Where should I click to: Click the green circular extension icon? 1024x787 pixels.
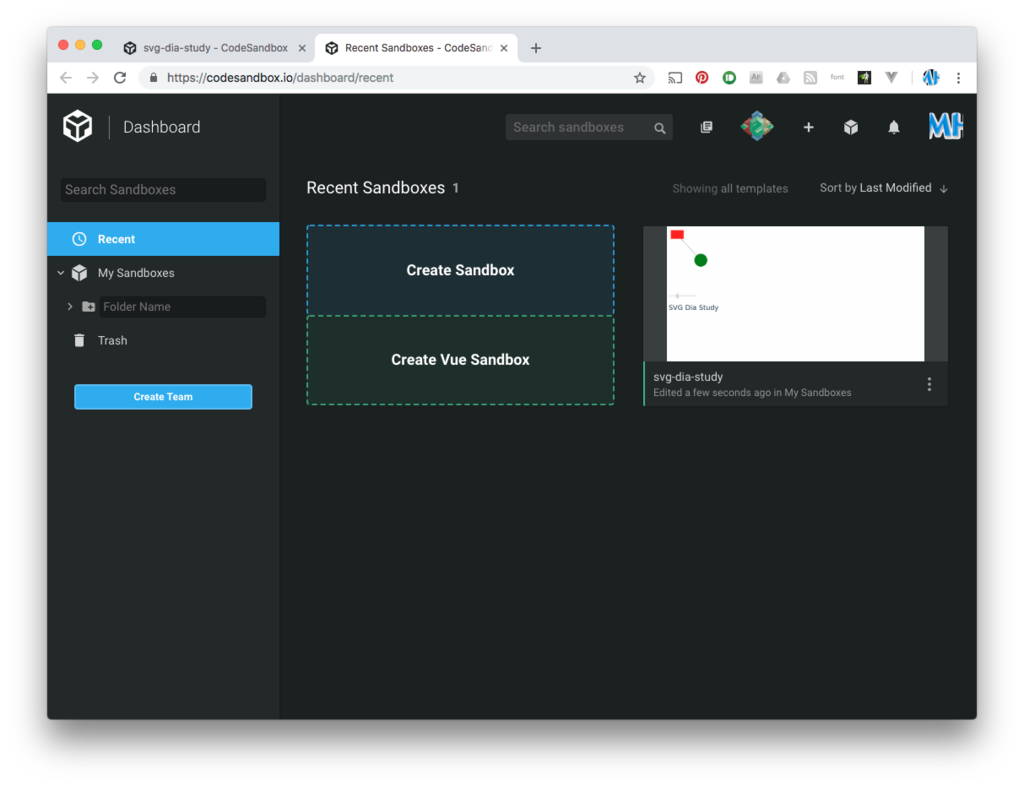click(x=729, y=78)
